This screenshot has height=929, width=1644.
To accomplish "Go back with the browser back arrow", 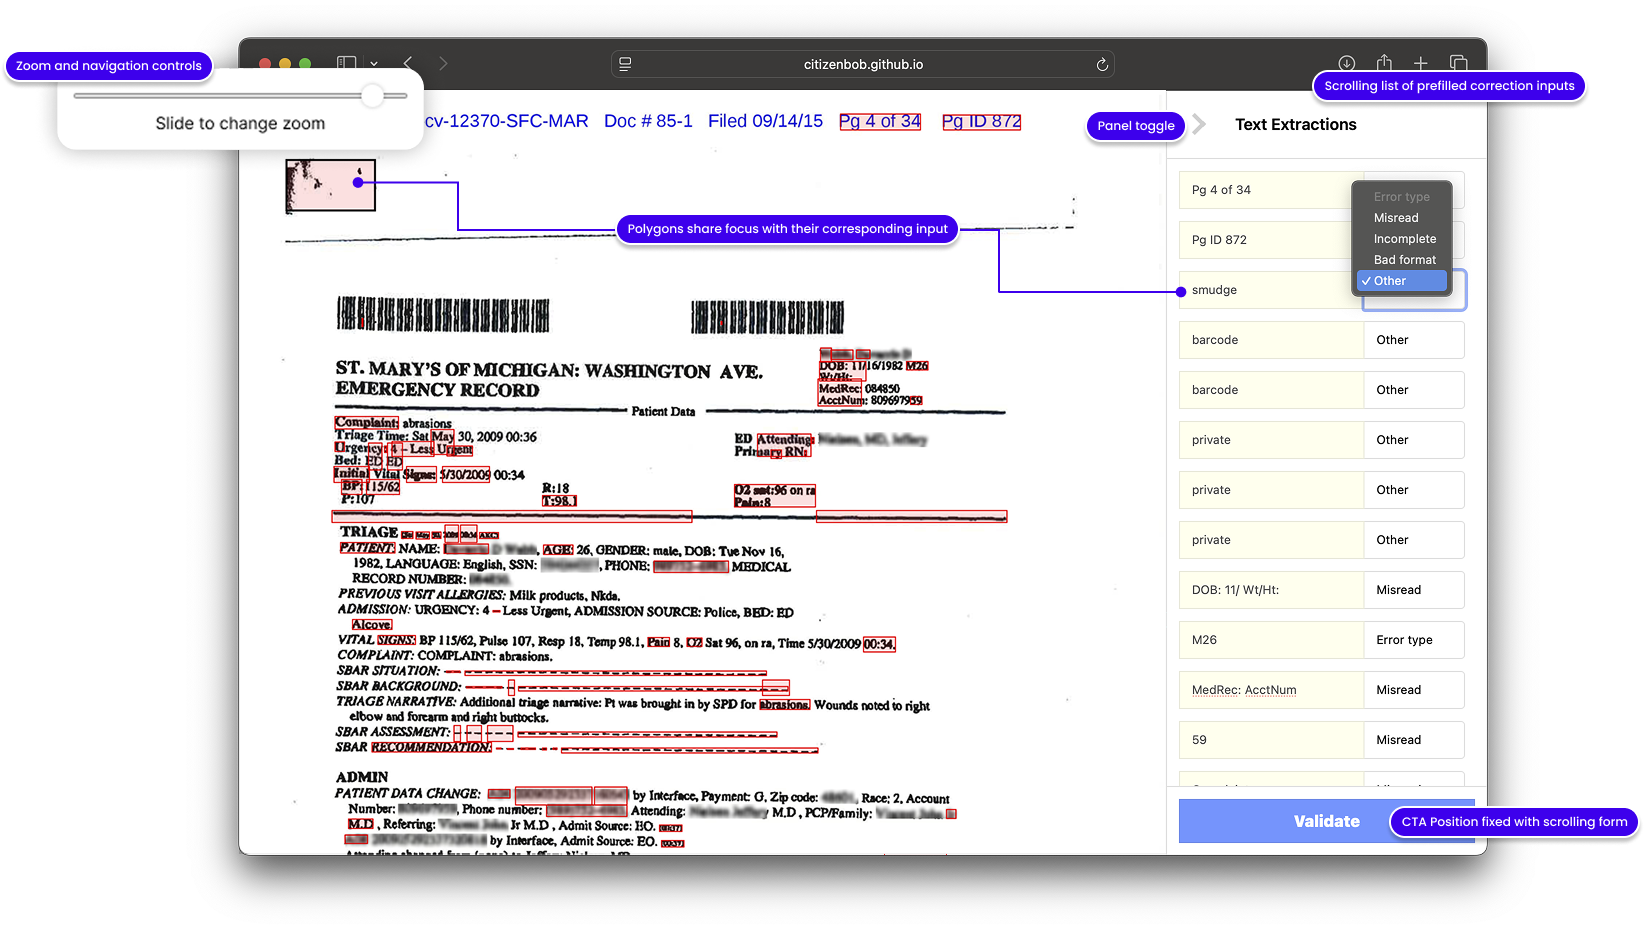I will [408, 63].
